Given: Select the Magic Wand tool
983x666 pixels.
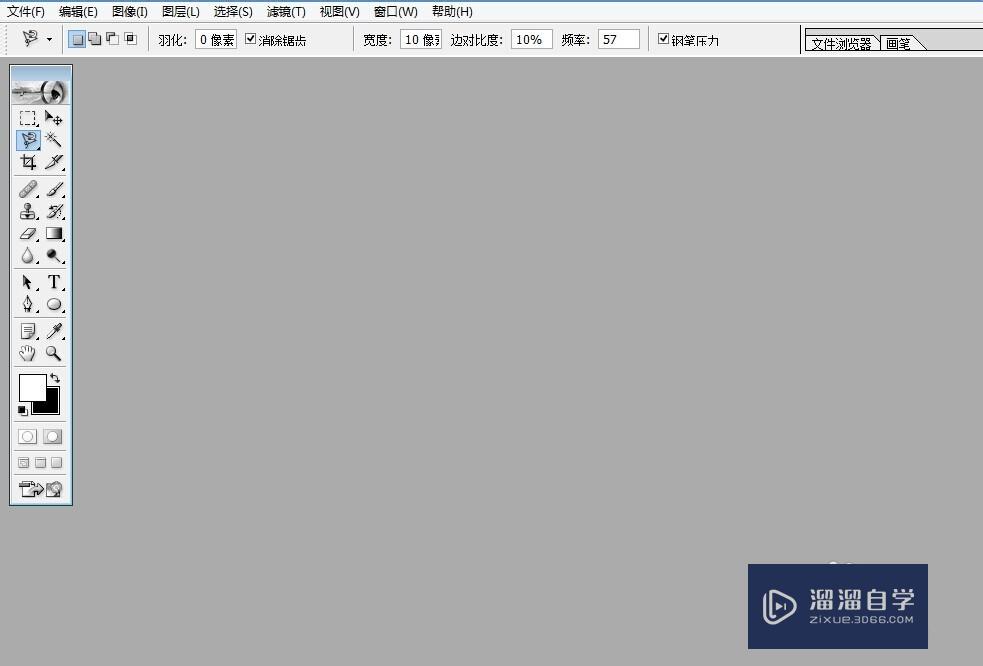Looking at the screenshot, I should tap(54, 140).
